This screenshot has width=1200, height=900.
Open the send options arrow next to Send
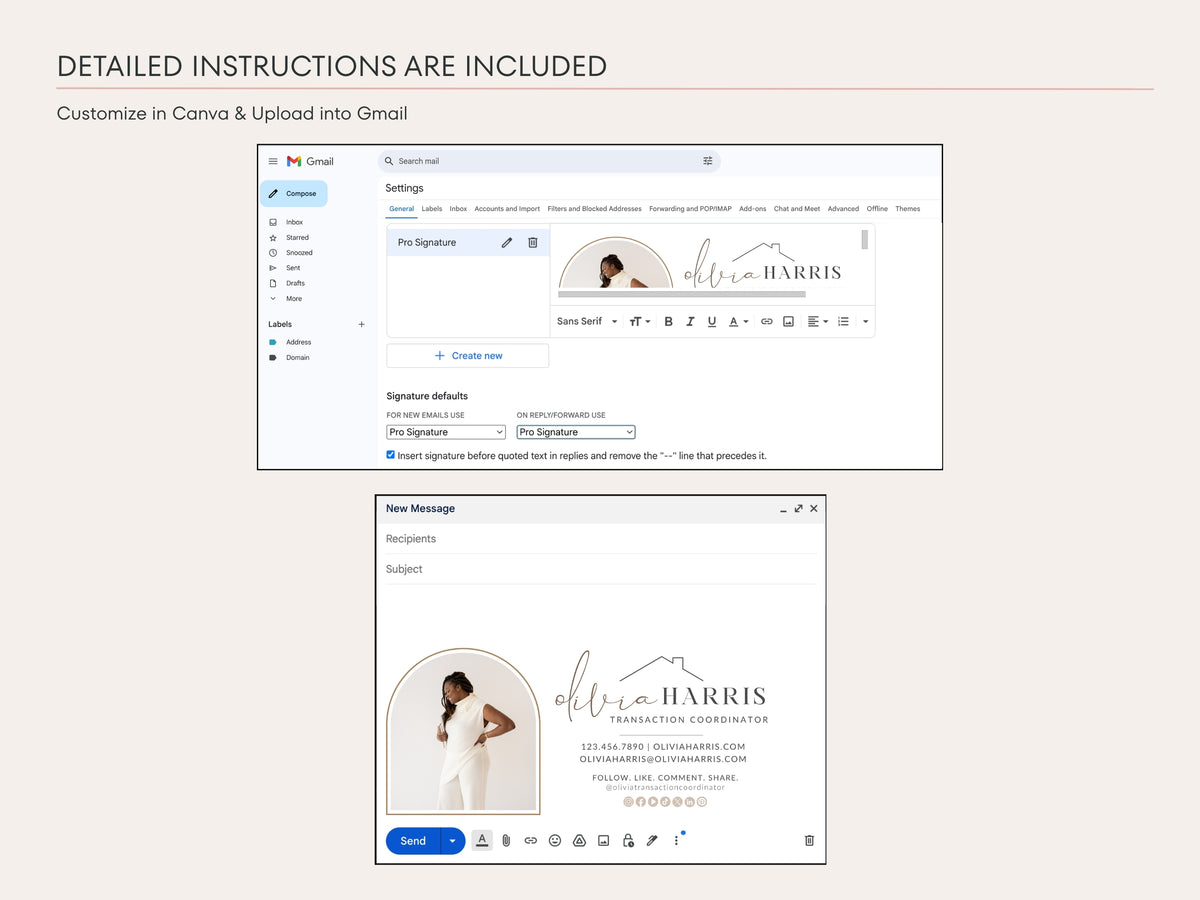(x=453, y=841)
